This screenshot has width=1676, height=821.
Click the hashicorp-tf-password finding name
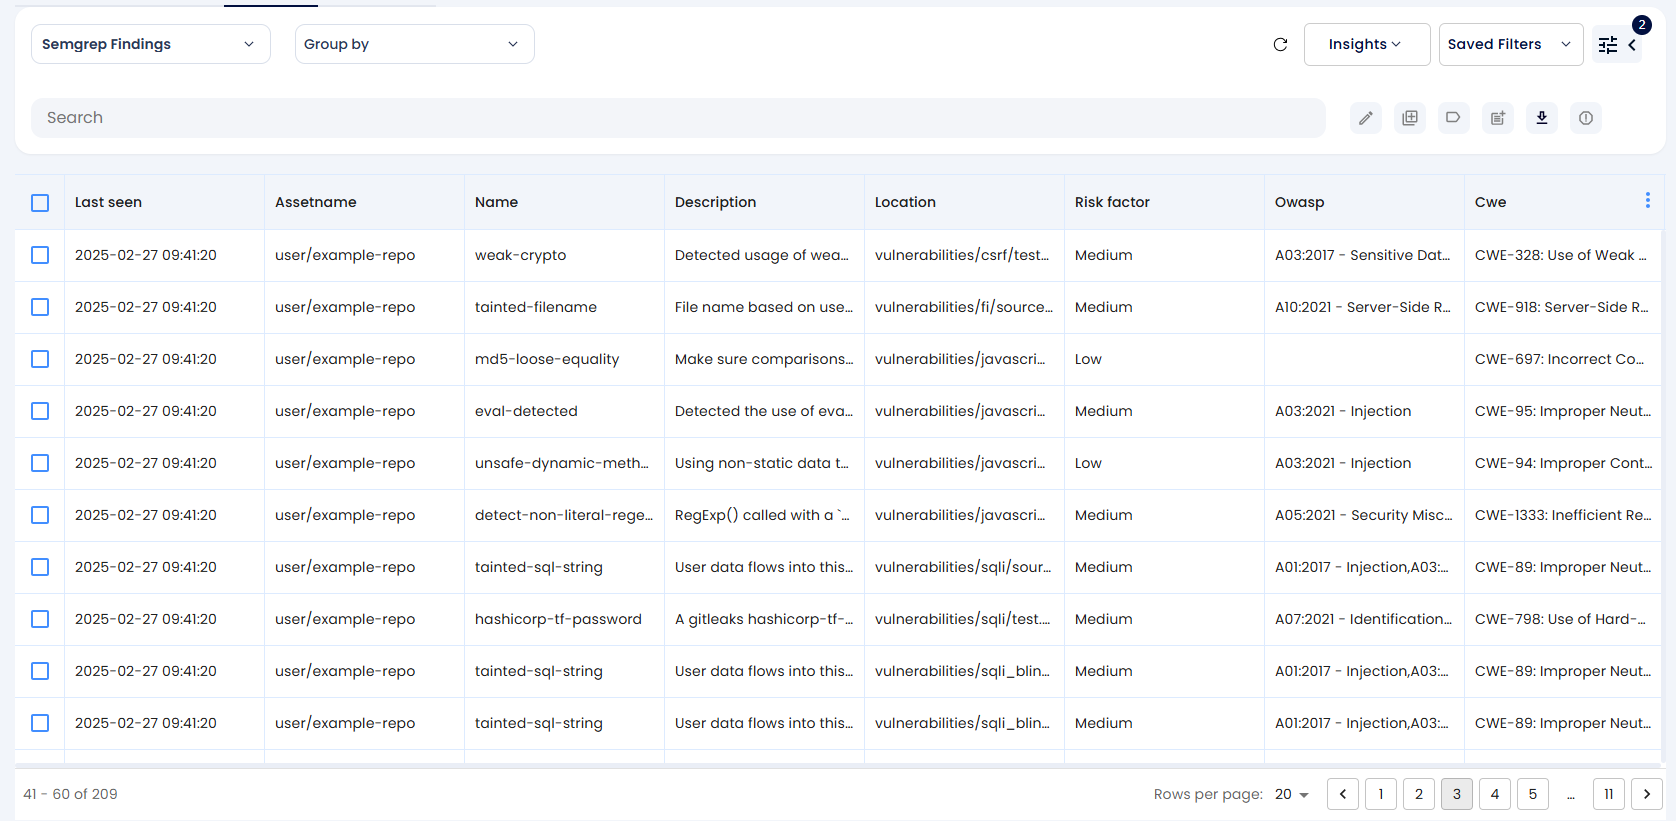click(x=558, y=619)
